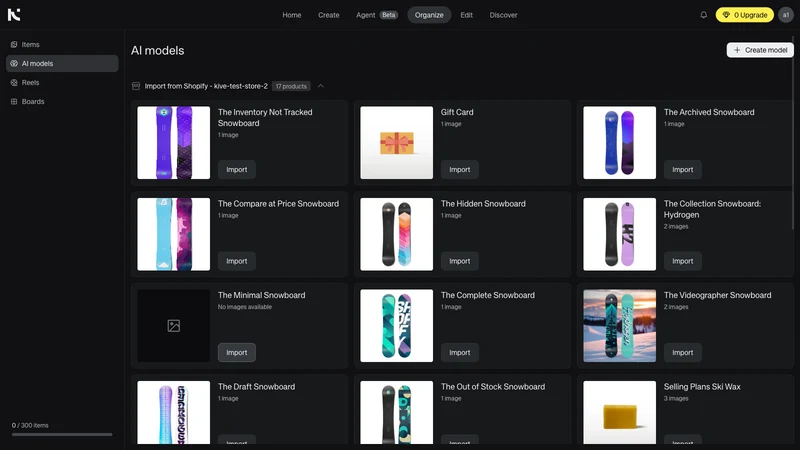Image resolution: width=800 pixels, height=450 pixels.
Task: Click the Beta badge next to Agent
Action: (389, 15)
